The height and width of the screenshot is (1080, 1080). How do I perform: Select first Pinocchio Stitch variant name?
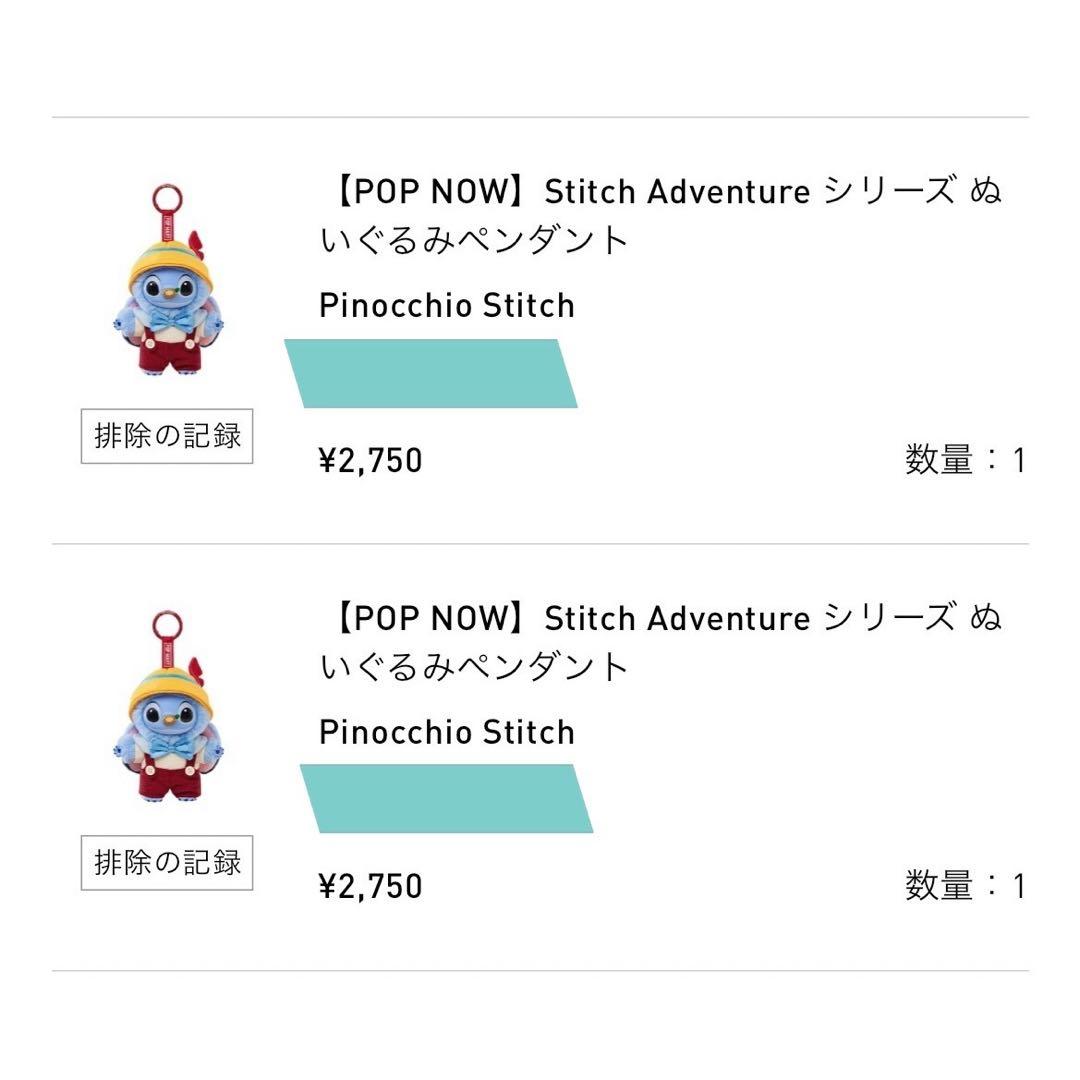point(446,306)
